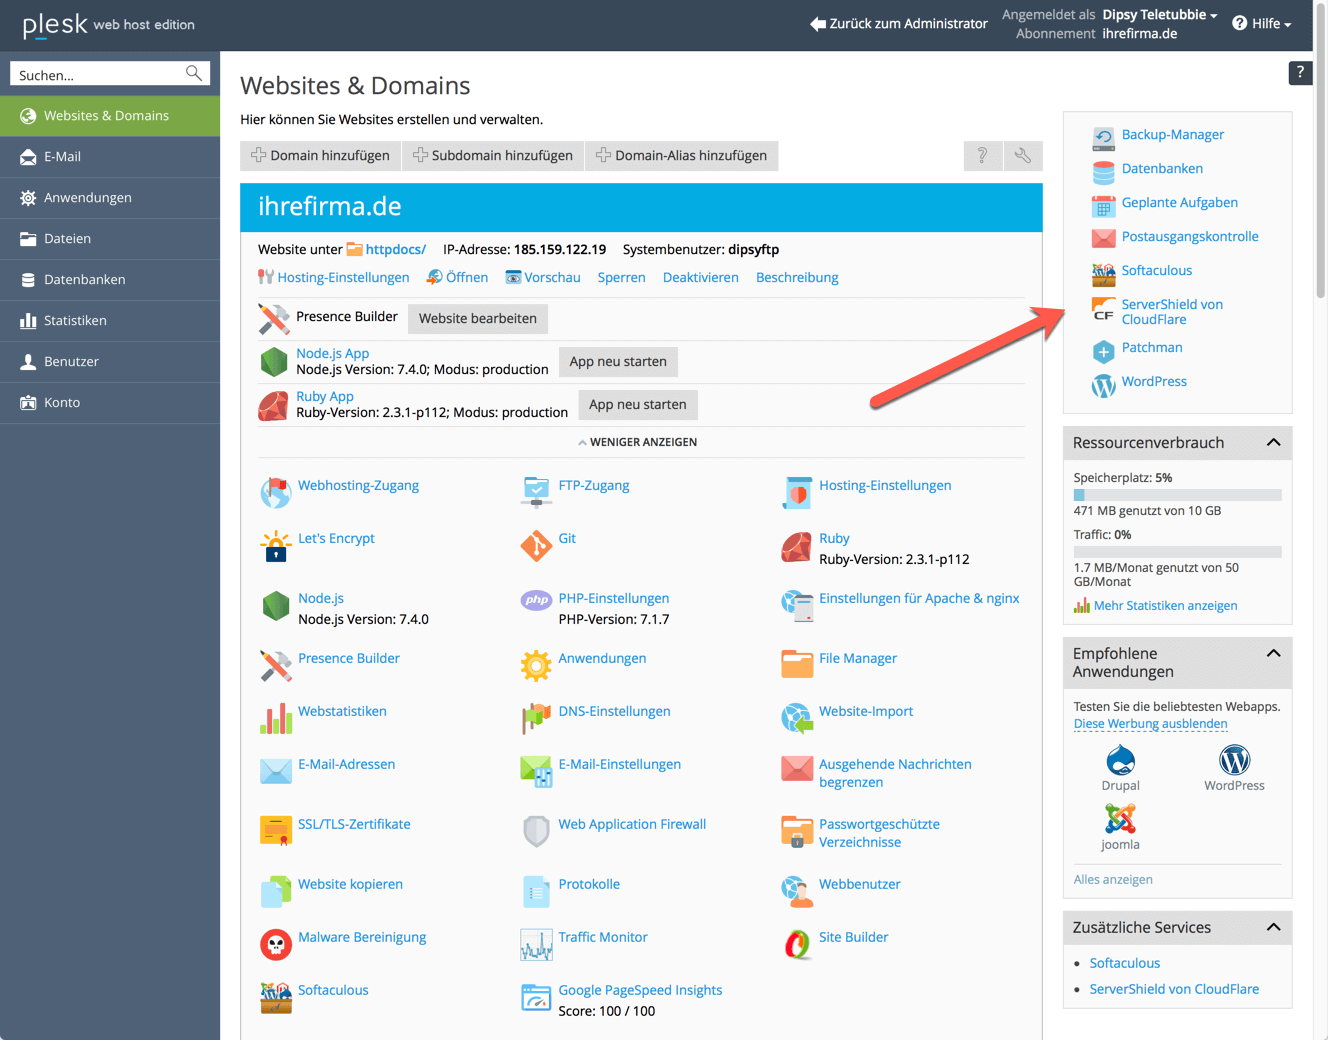1328x1040 pixels.
Task: Click the wrench settings icon button
Action: pyautogui.click(x=1022, y=156)
